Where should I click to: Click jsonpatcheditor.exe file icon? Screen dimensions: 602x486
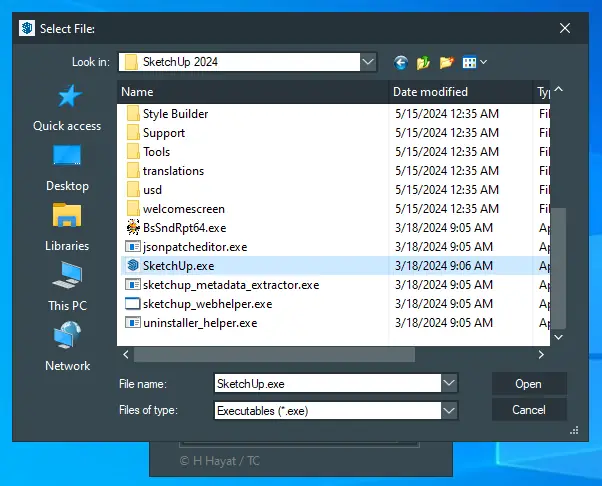point(133,246)
